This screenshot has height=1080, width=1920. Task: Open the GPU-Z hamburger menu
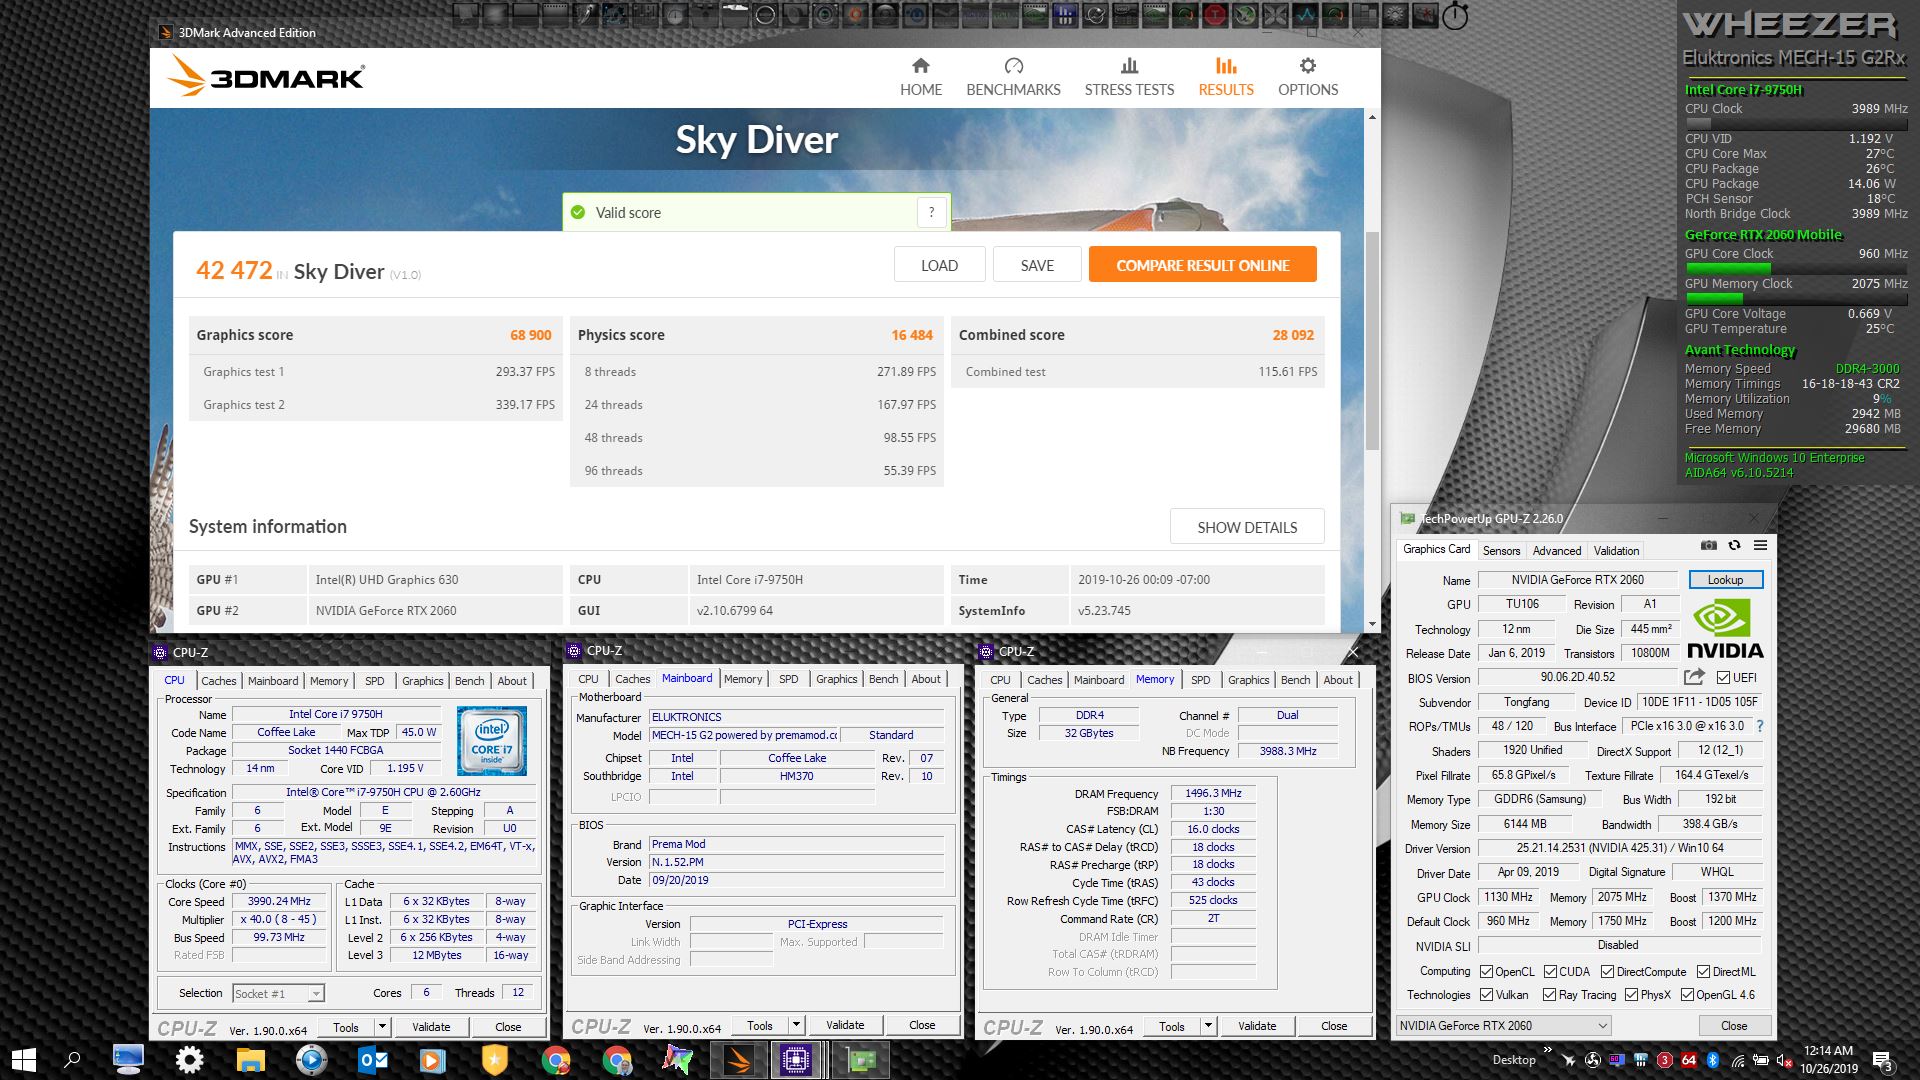(1760, 545)
